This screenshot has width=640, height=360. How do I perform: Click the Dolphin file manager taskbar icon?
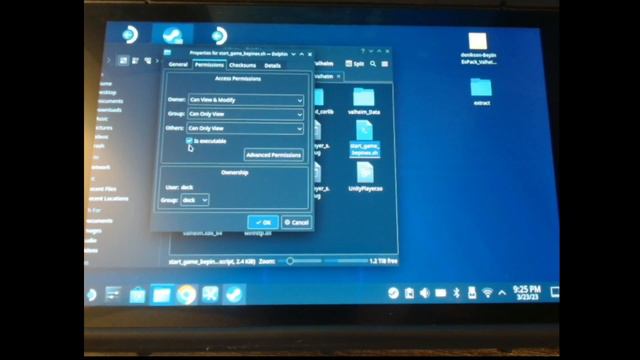pyautogui.click(x=161, y=295)
